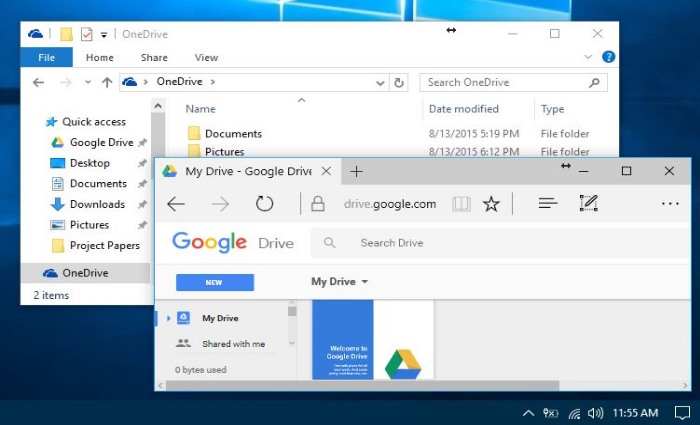Screen dimensions: 700x425
Task: Open Edge more actions ellipsis menu
Action: [x=670, y=204]
